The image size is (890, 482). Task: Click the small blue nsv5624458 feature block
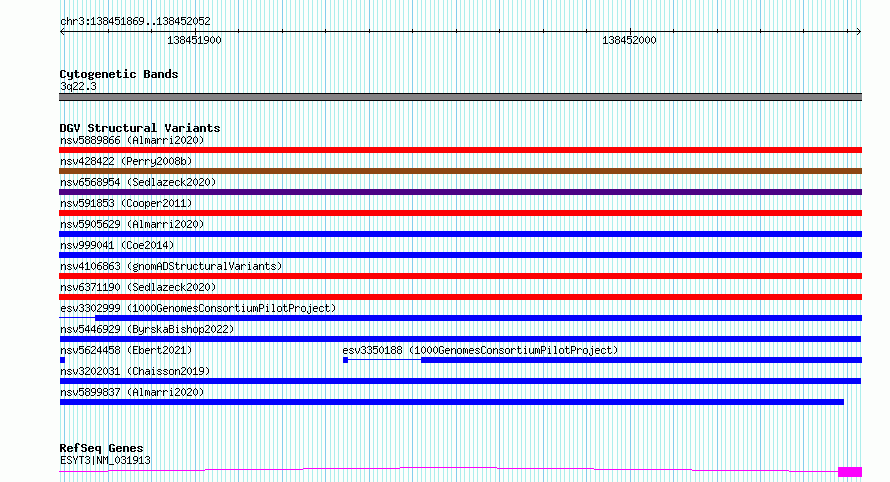(x=62, y=360)
